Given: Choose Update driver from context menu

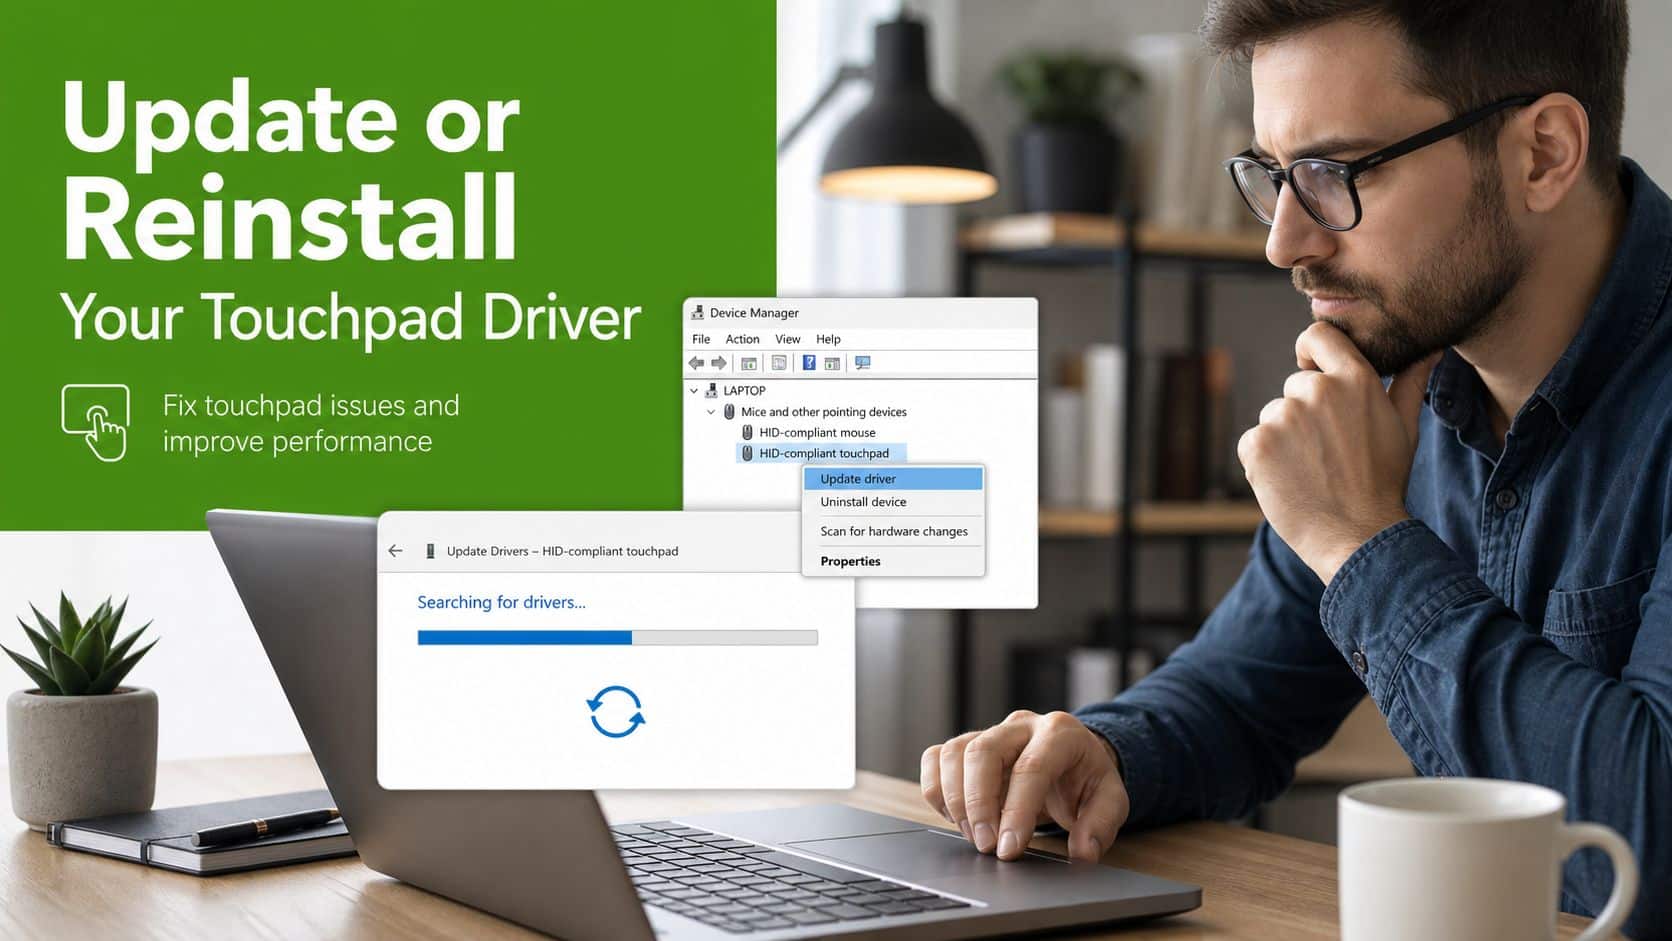Looking at the screenshot, I should pos(893,479).
